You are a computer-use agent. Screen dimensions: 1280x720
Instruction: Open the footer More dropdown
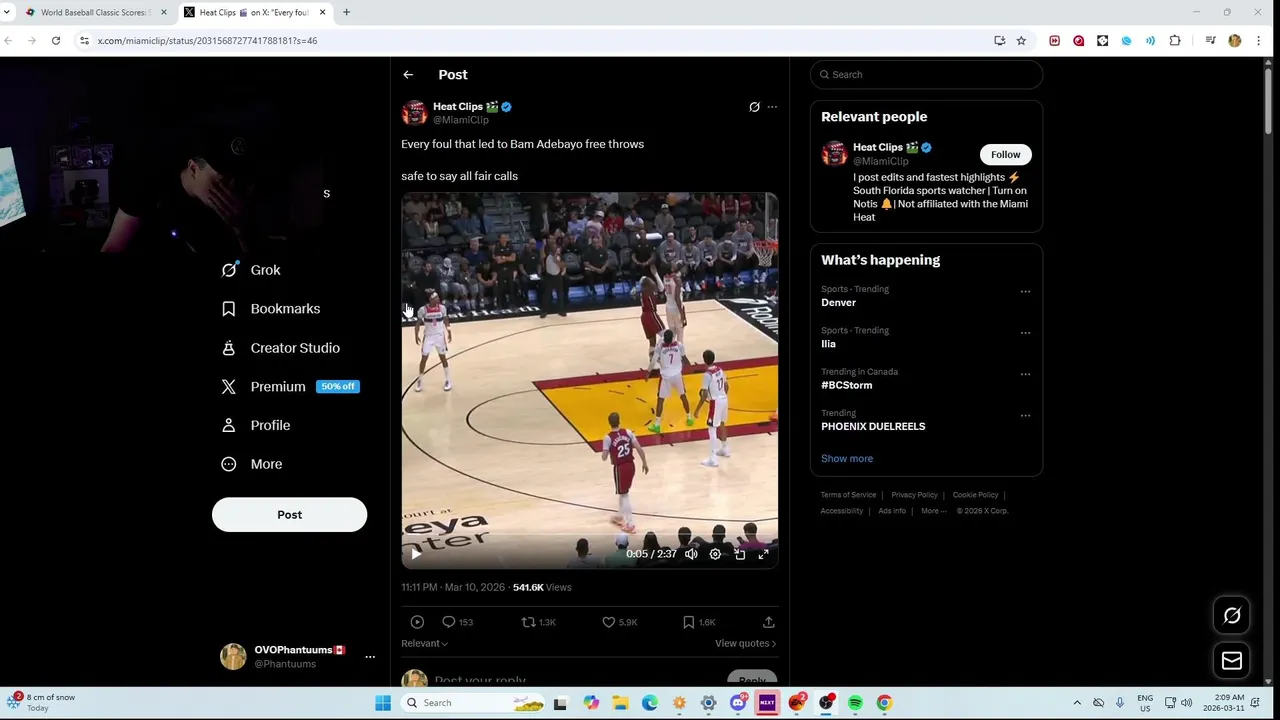pyautogui.click(x=933, y=511)
